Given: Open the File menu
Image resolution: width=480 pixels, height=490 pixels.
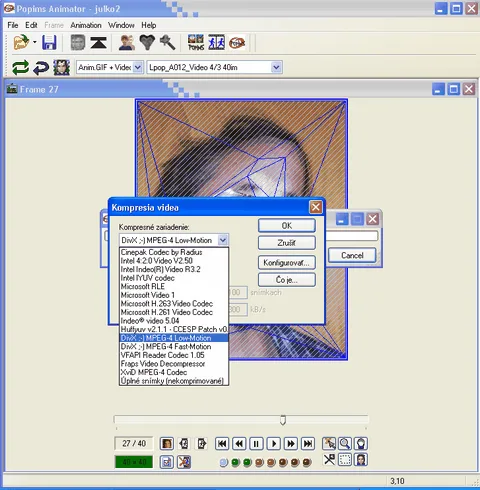Looking at the screenshot, I should coord(13,25).
